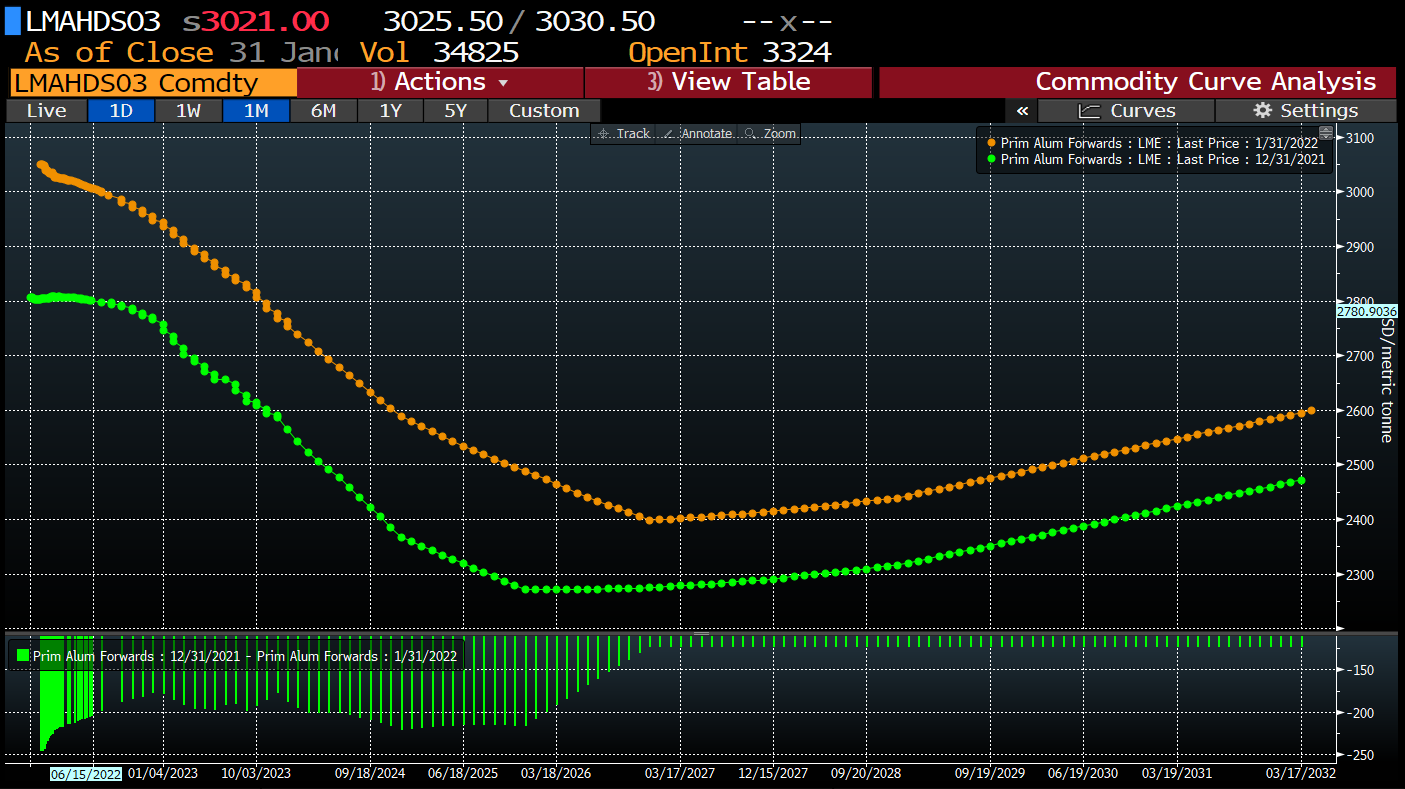Open Curves via its chart icon
The height and width of the screenshot is (789, 1405).
pyautogui.click(x=1089, y=111)
